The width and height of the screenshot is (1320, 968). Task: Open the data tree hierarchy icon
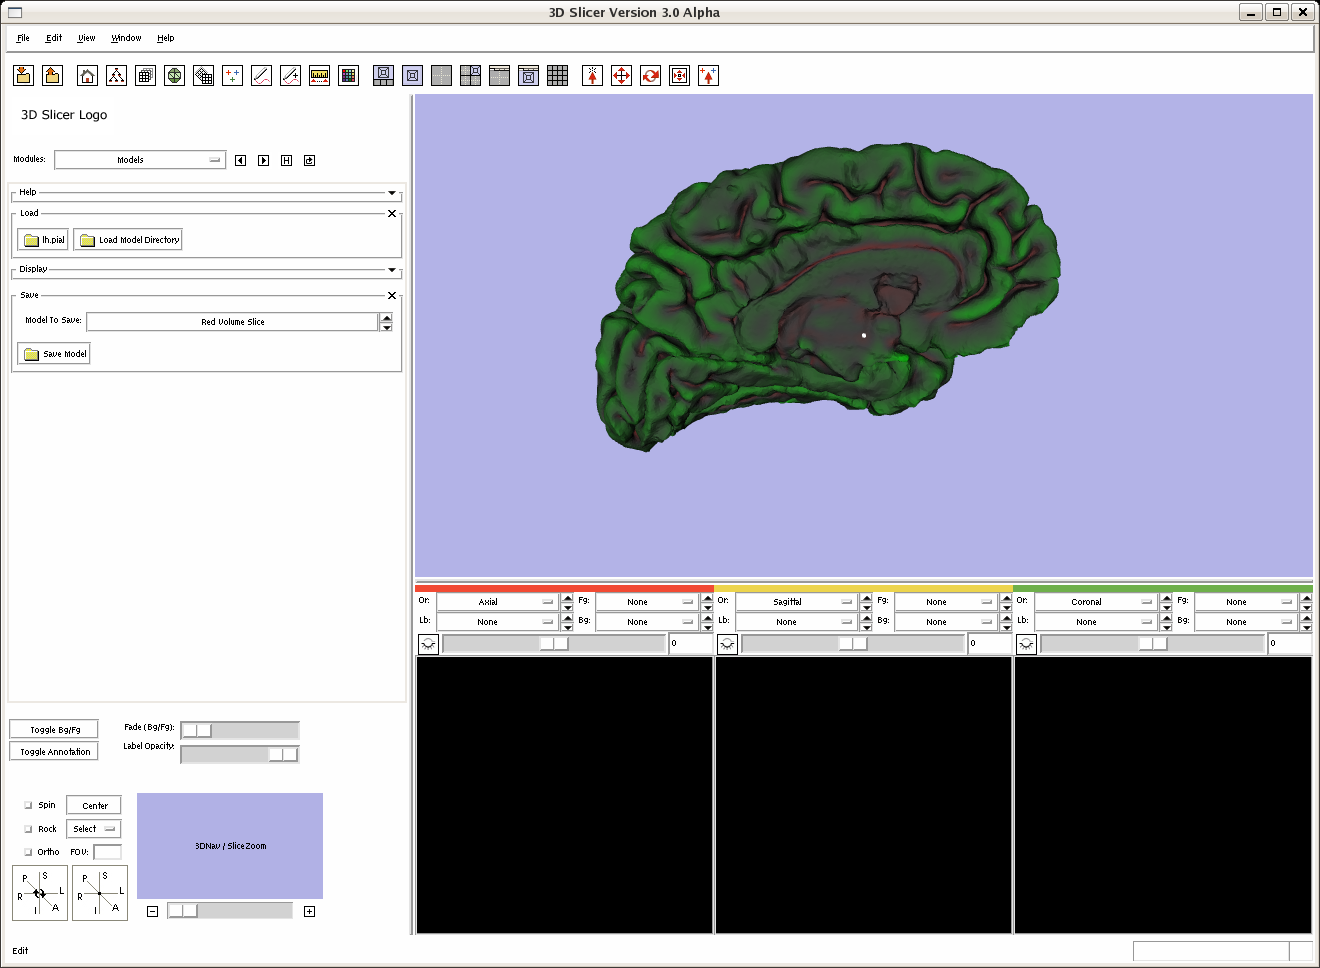pos(117,76)
